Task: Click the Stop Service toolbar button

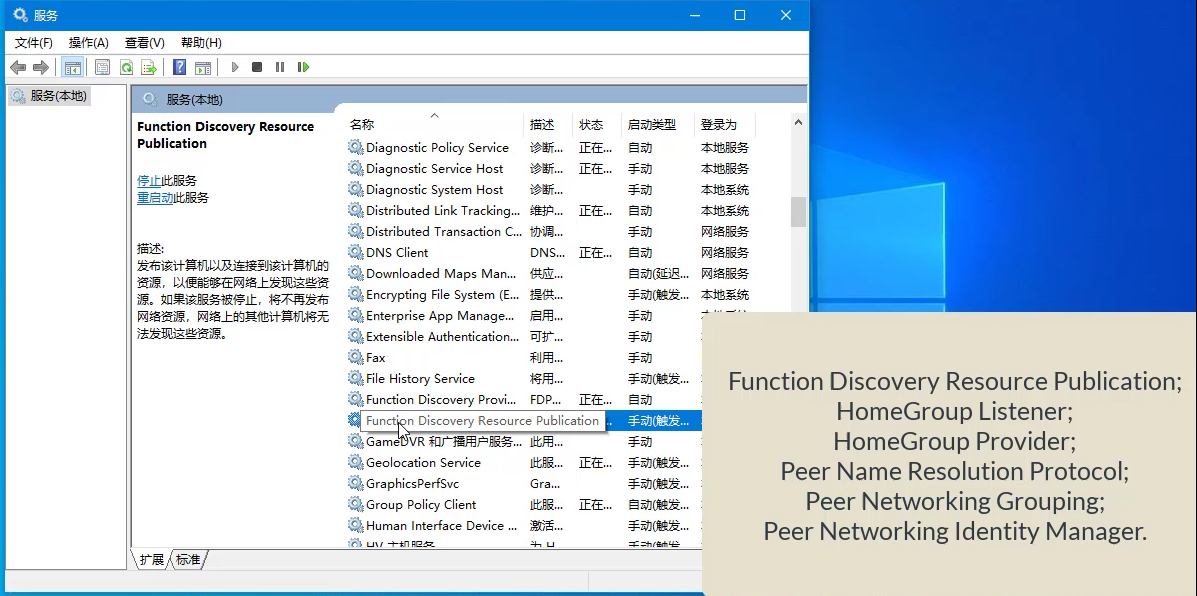Action: 257,67
